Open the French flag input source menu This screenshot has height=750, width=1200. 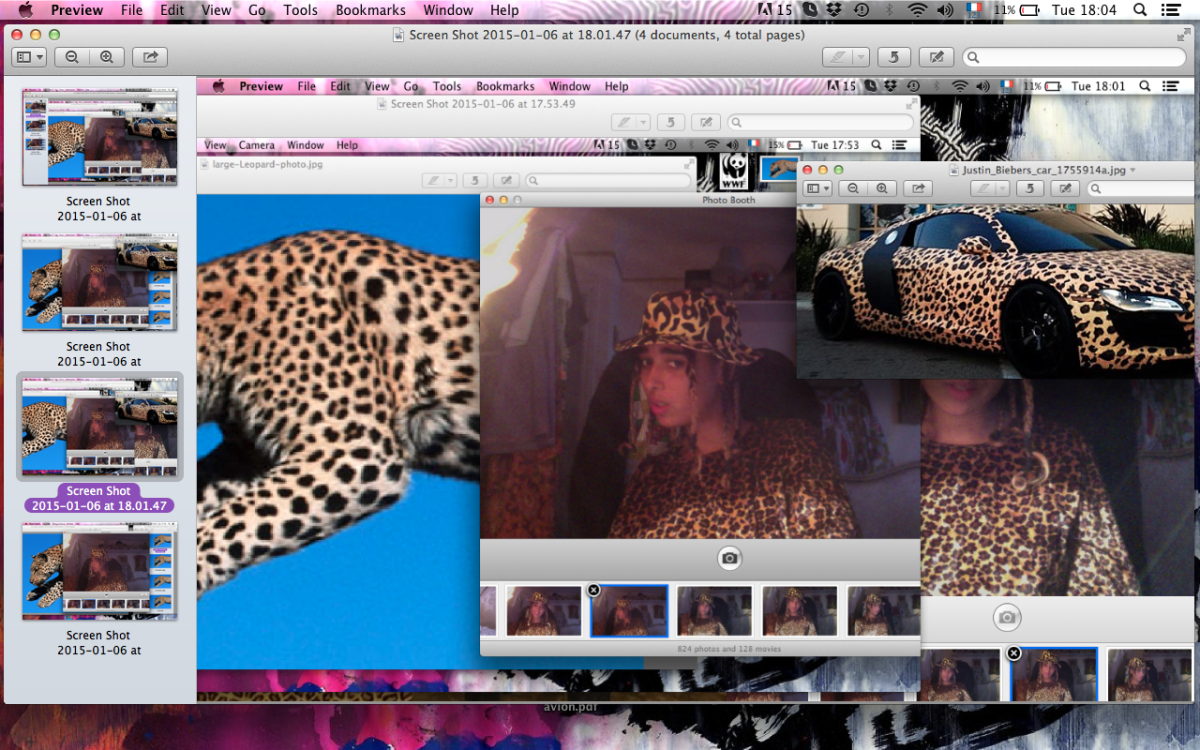click(x=974, y=10)
